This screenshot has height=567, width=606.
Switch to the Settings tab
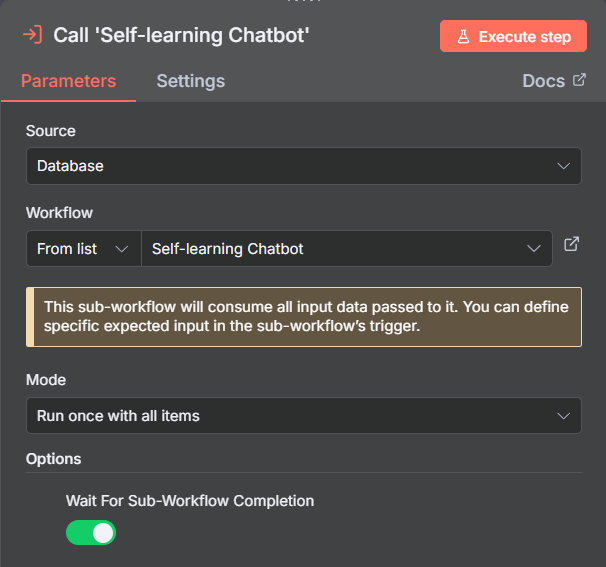(x=190, y=81)
